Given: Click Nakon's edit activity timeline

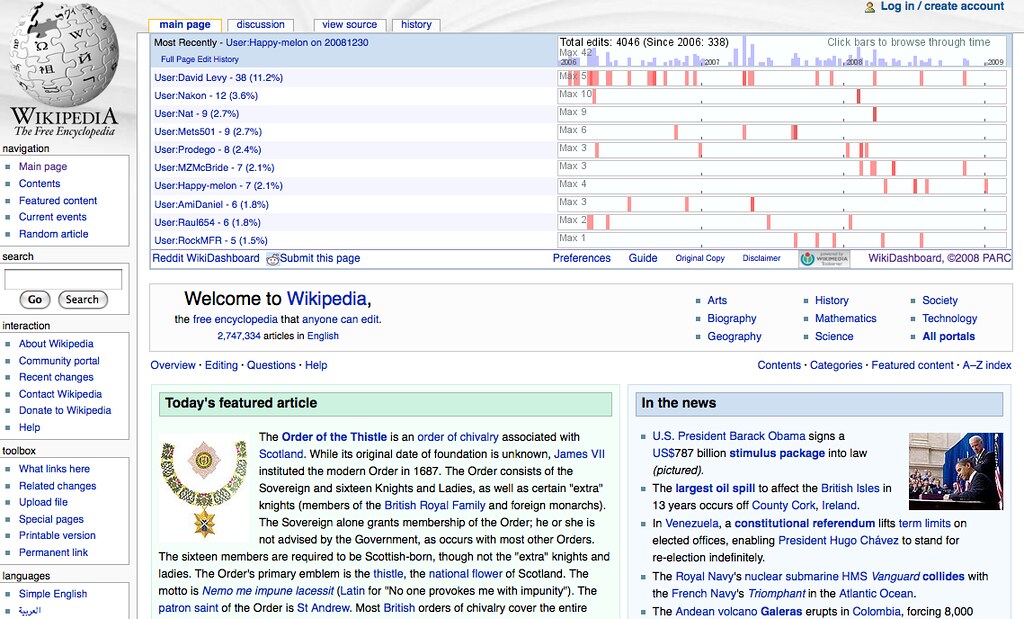Looking at the screenshot, I should (x=782, y=96).
